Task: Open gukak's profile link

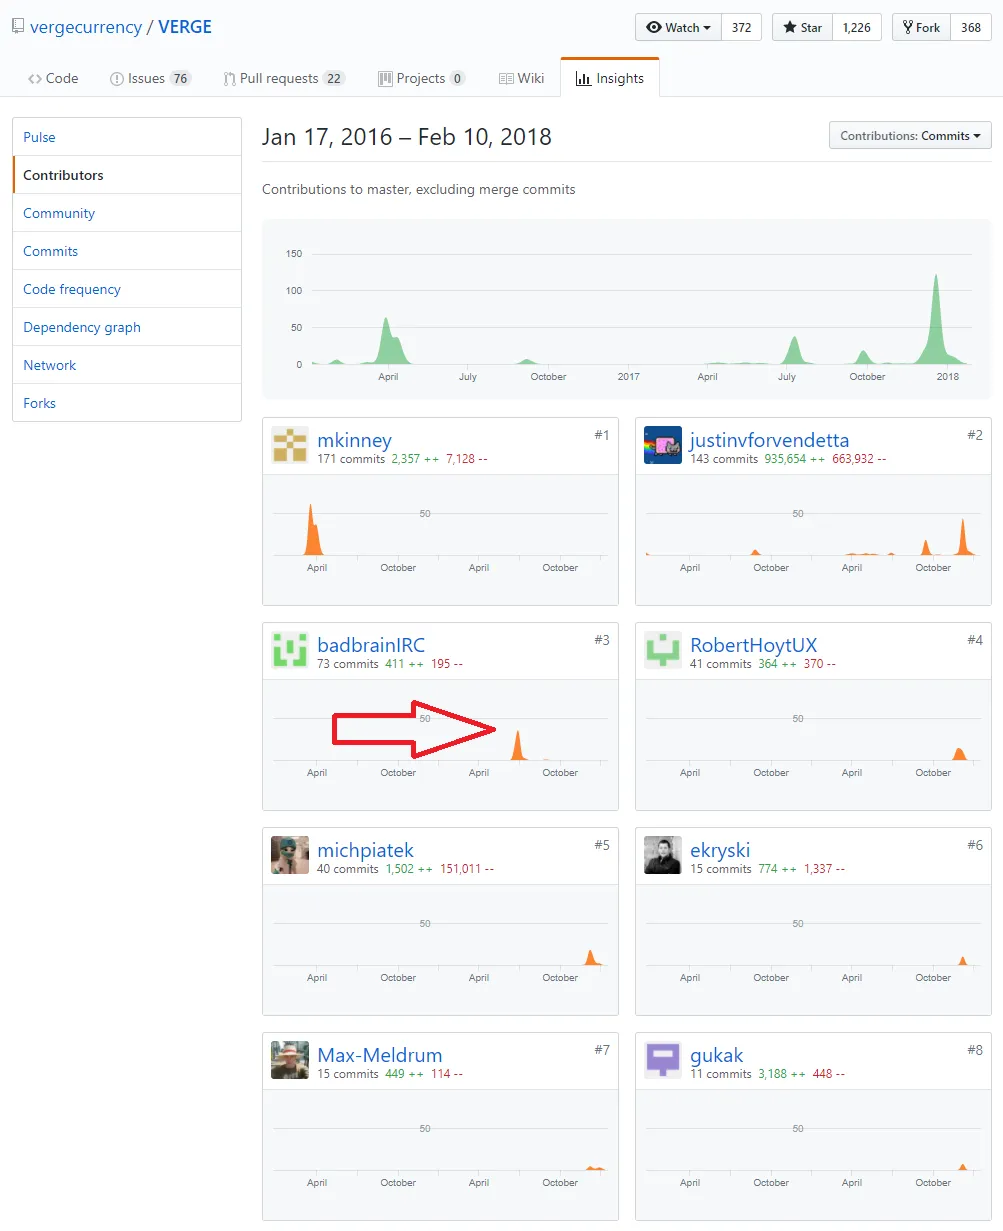Action: click(717, 1055)
